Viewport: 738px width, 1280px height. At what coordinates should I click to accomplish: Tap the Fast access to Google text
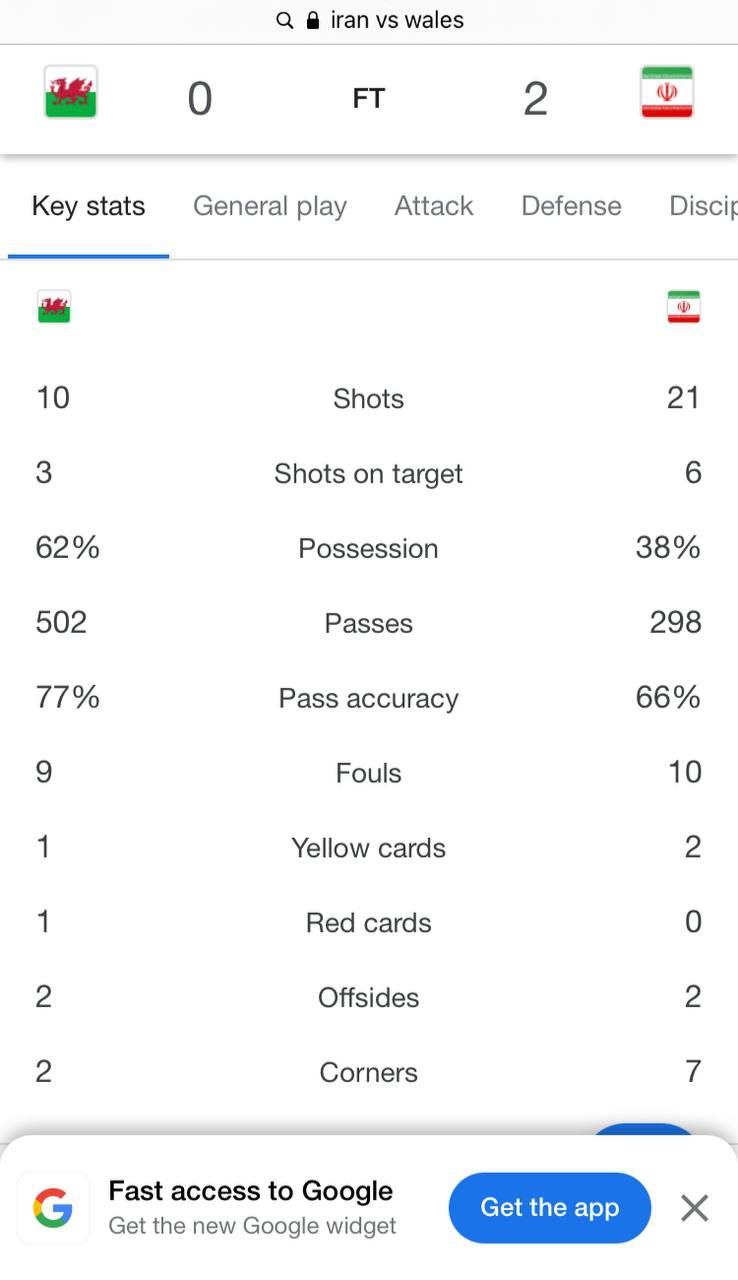251,1191
